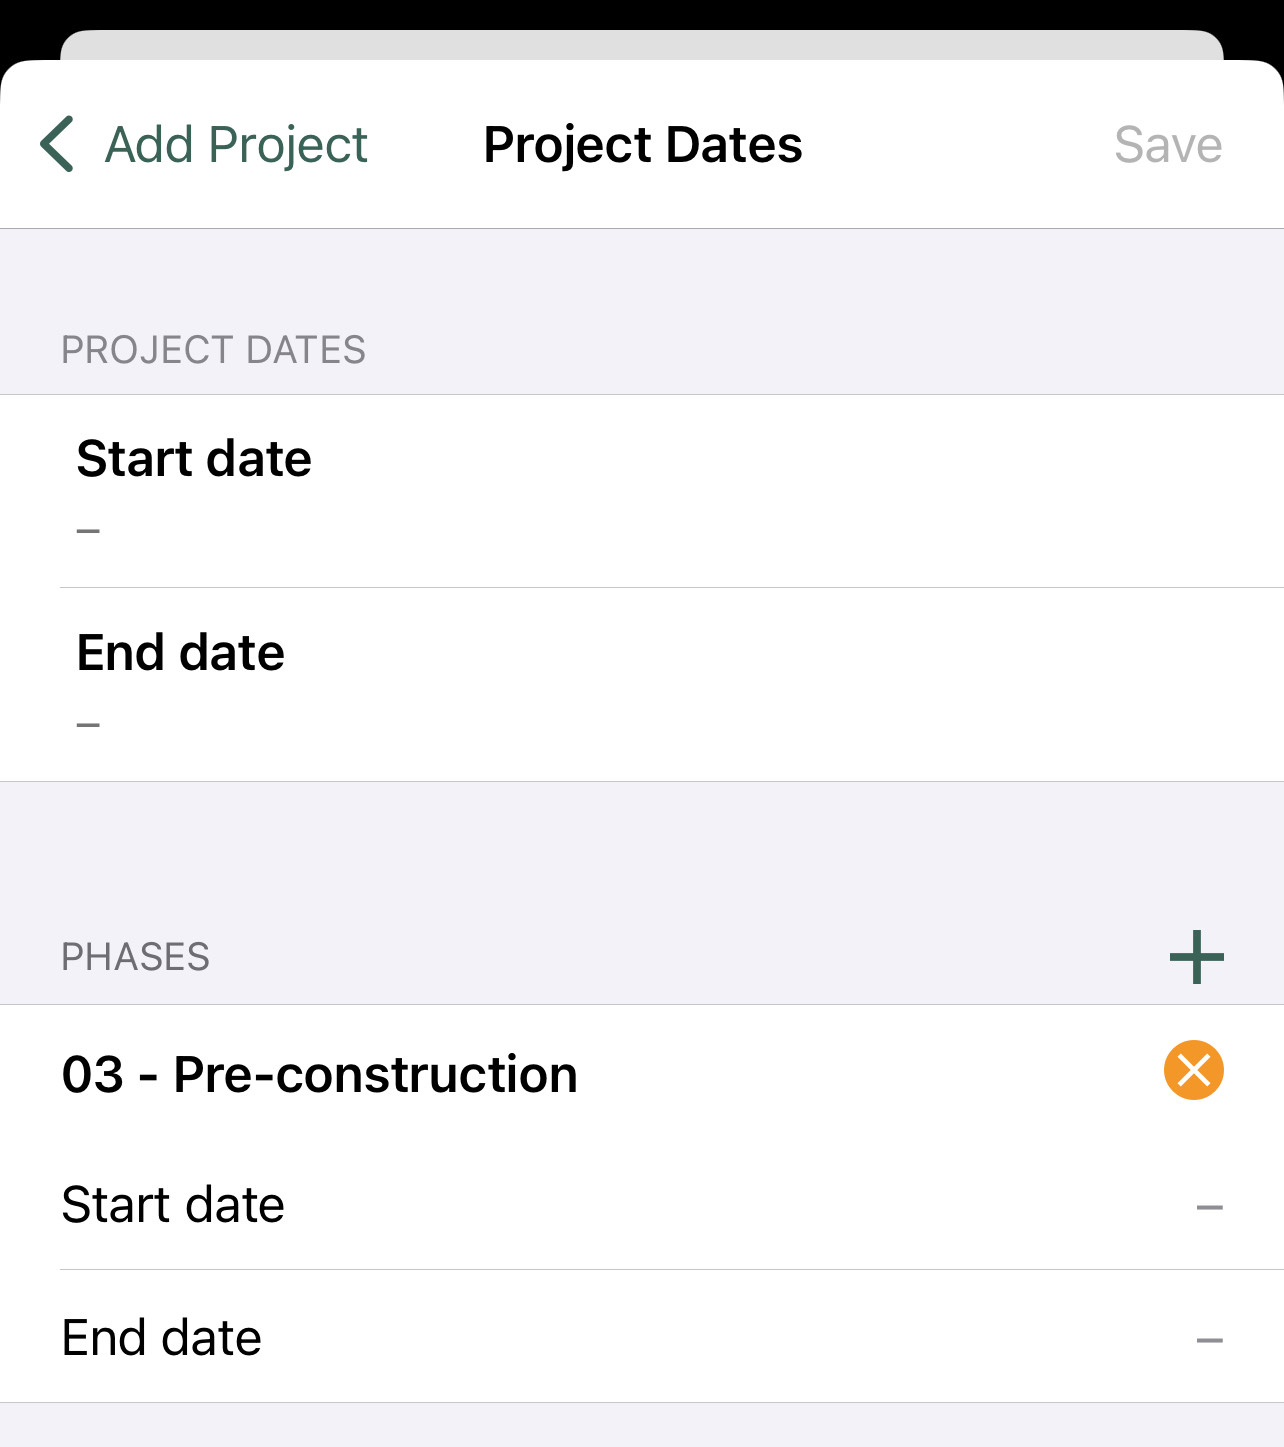This screenshot has width=1284, height=1447.
Task: Select the 03 - Pre-construction phase title
Action: [x=319, y=1074]
